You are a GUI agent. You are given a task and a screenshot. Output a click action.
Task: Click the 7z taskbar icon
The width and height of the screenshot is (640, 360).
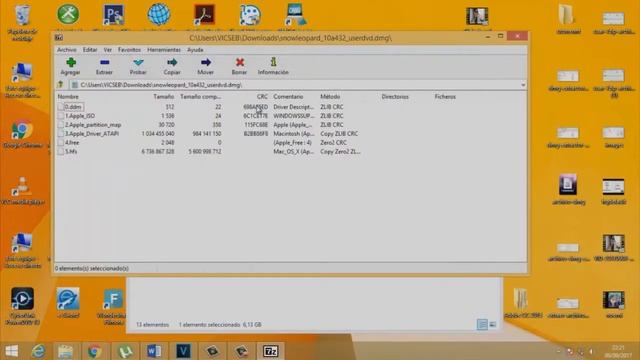pos(270,351)
